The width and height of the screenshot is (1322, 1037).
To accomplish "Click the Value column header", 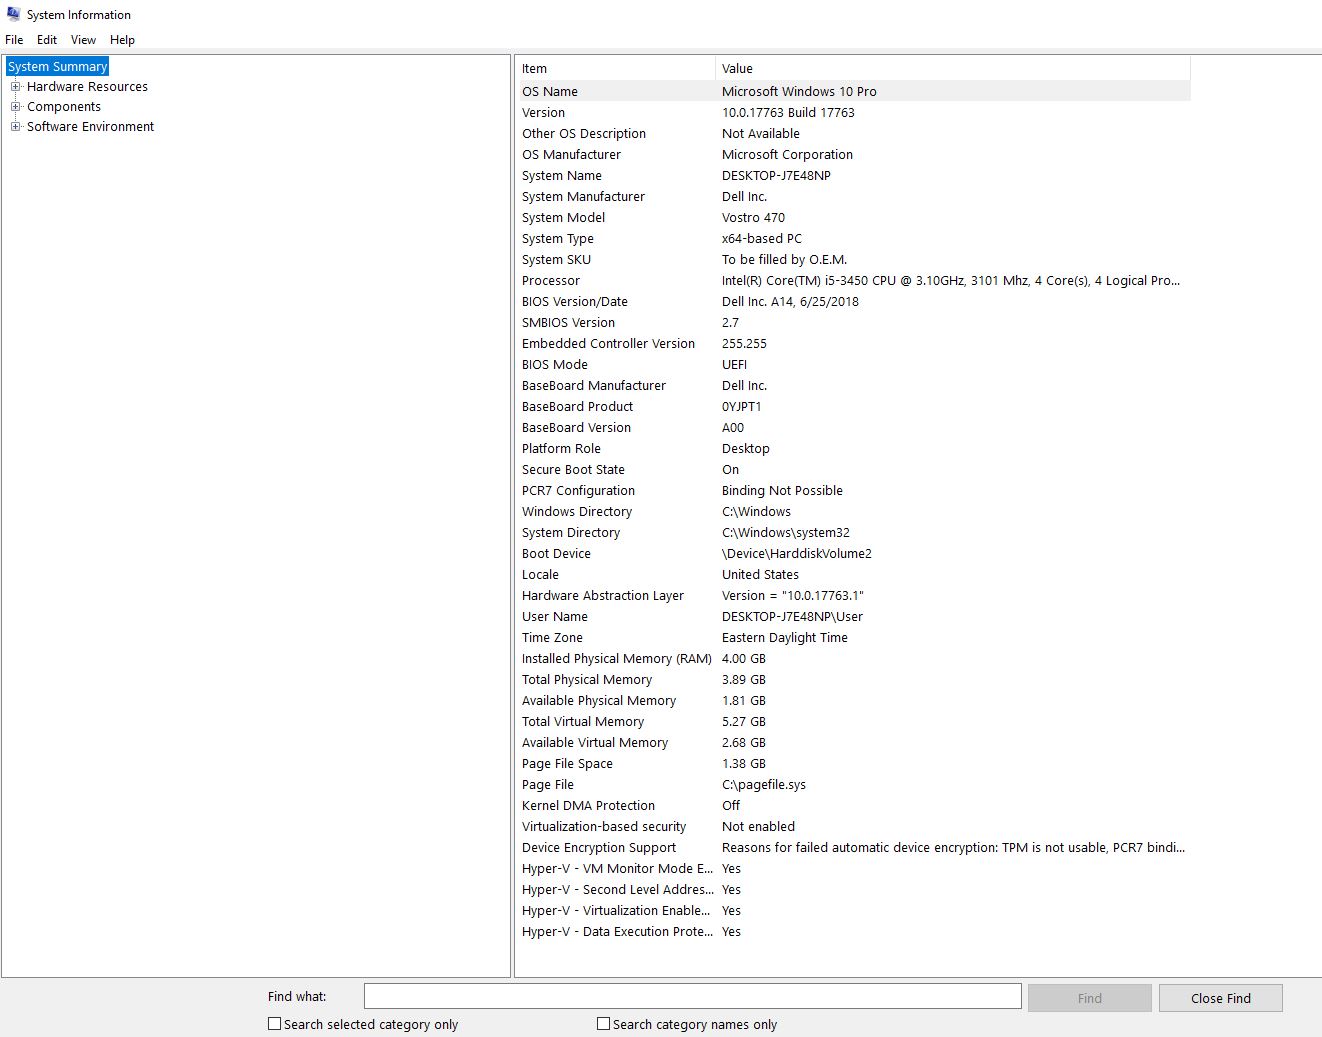I will (950, 69).
